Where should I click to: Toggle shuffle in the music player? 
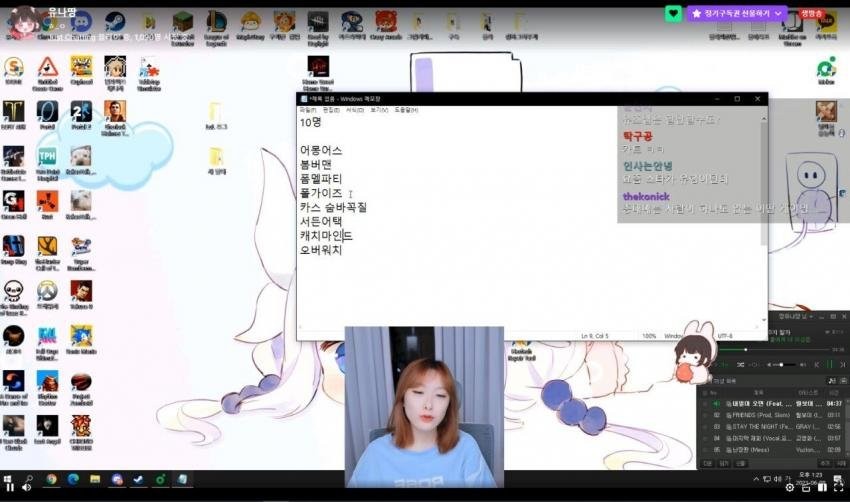point(740,365)
